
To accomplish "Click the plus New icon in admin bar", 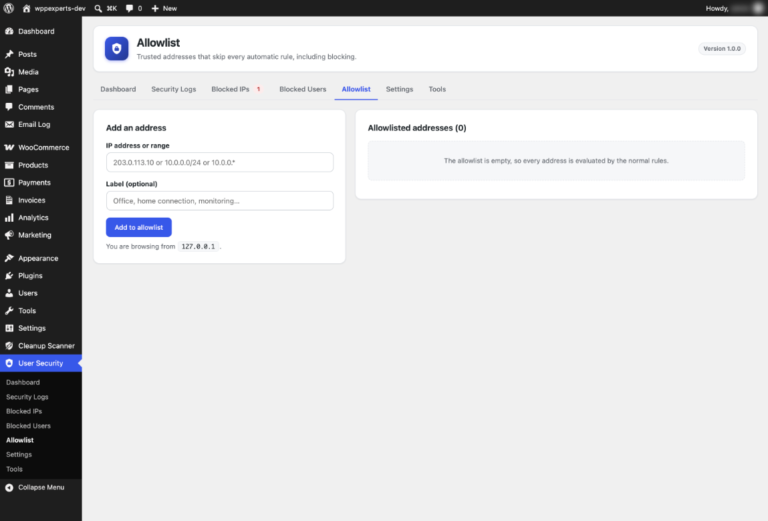I will 155,8.
